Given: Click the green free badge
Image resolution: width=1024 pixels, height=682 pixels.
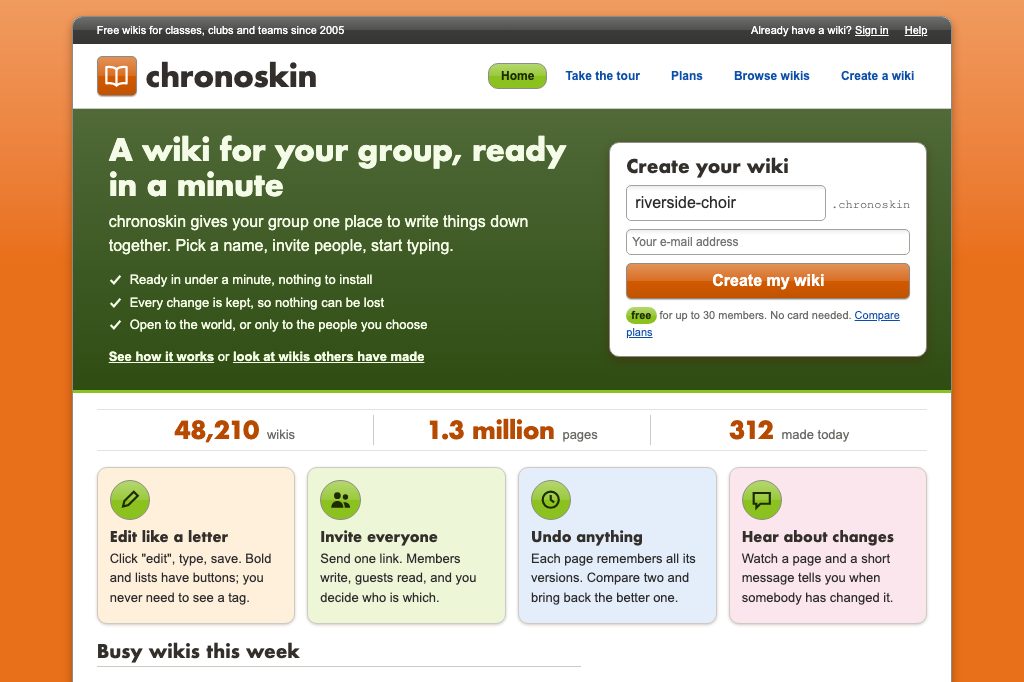Looking at the screenshot, I should pyautogui.click(x=641, y=316).
